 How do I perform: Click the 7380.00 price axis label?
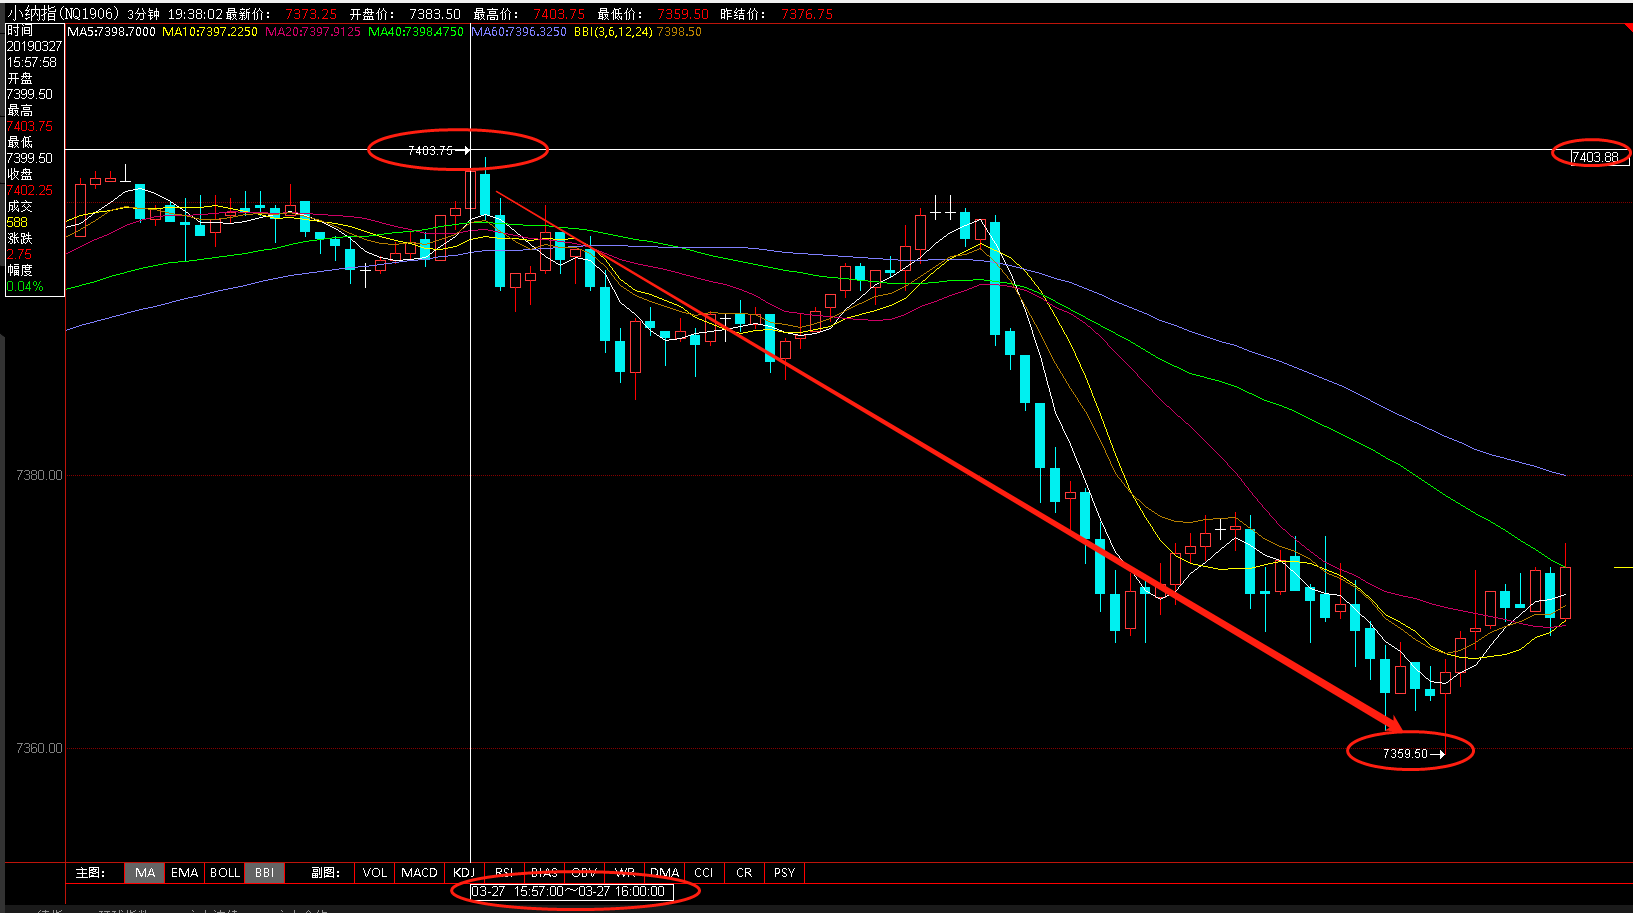[39, 475]
